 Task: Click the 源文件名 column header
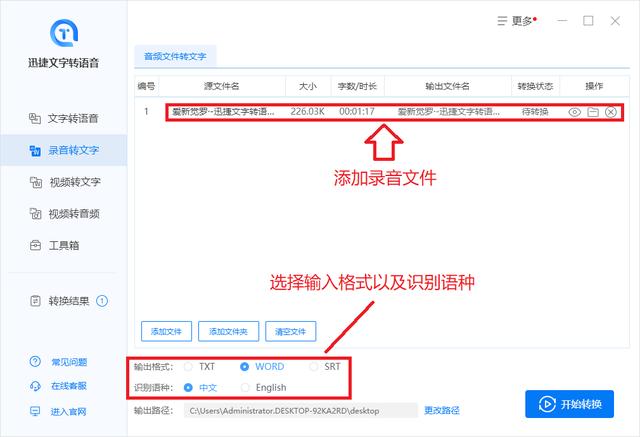coord(222,86)
